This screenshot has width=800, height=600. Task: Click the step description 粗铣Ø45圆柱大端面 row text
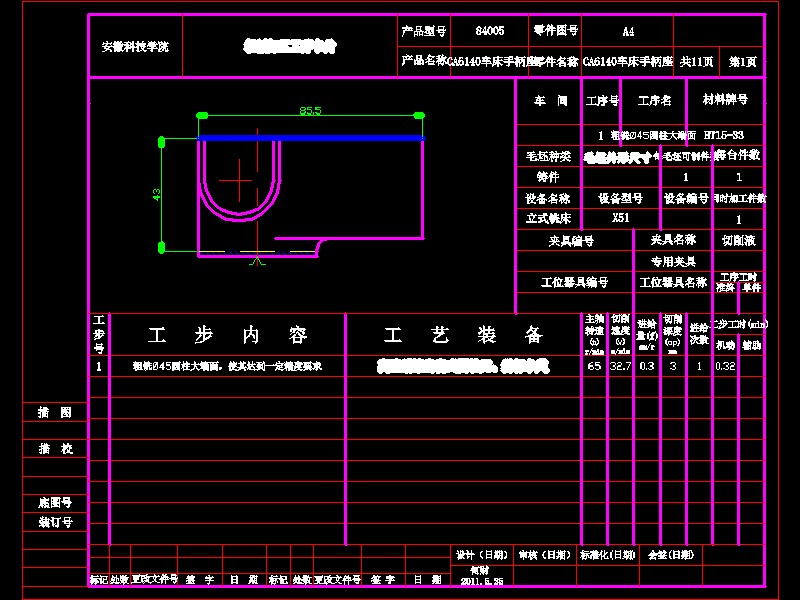click(x=228, y=366)
